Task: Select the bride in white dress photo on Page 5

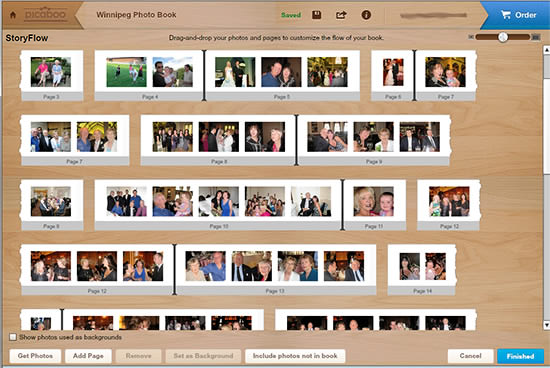Action: pos(235,72)
